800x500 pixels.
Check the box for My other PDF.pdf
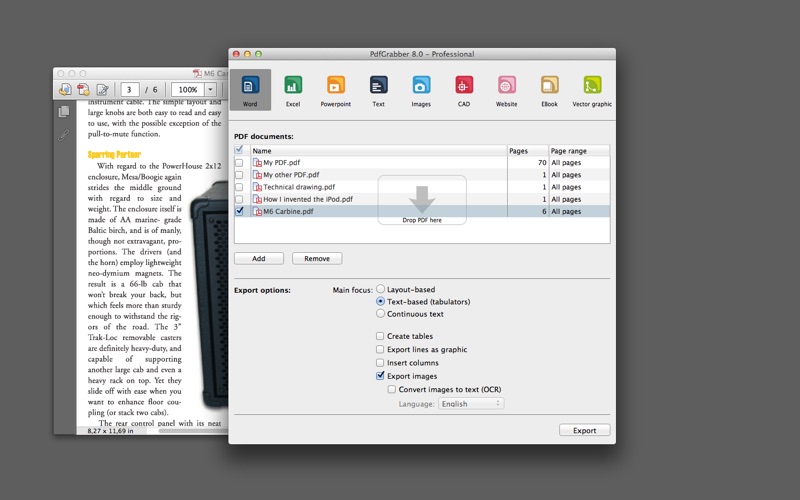[x=239, y=175]
